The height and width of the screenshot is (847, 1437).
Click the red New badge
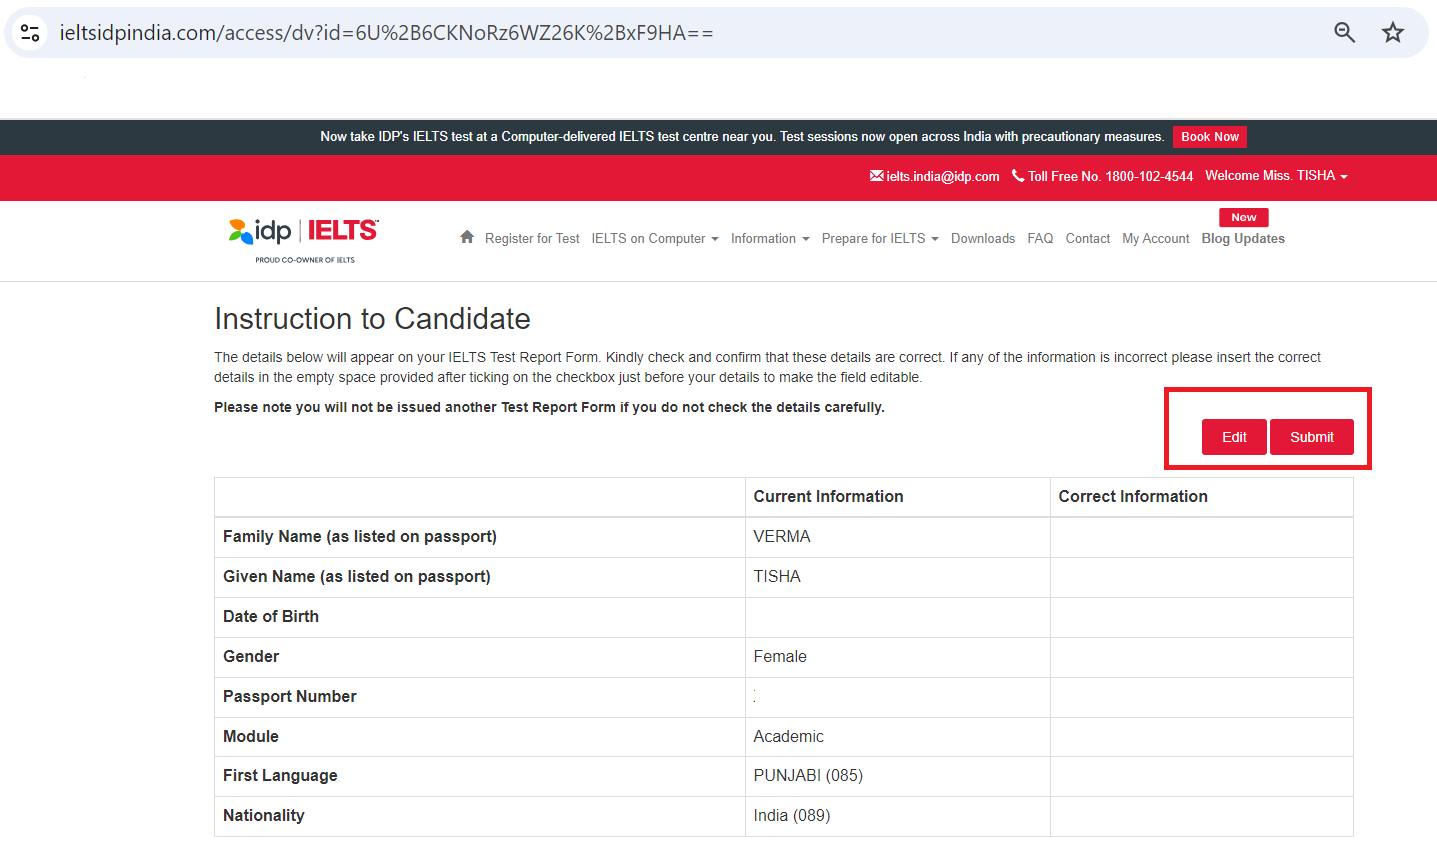click(x=1243, y=217)
